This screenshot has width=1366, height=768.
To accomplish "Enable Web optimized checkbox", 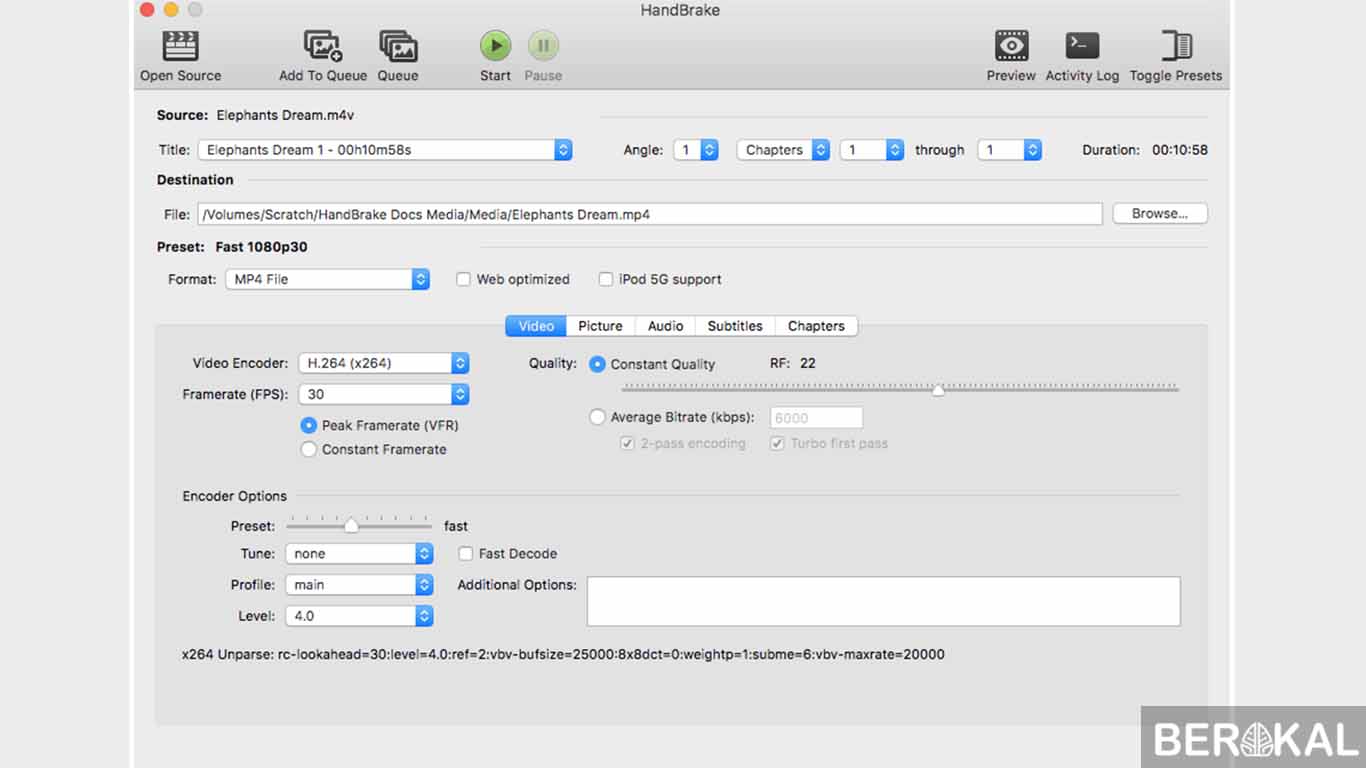I will pyautogui.click(x=463, y=279).
